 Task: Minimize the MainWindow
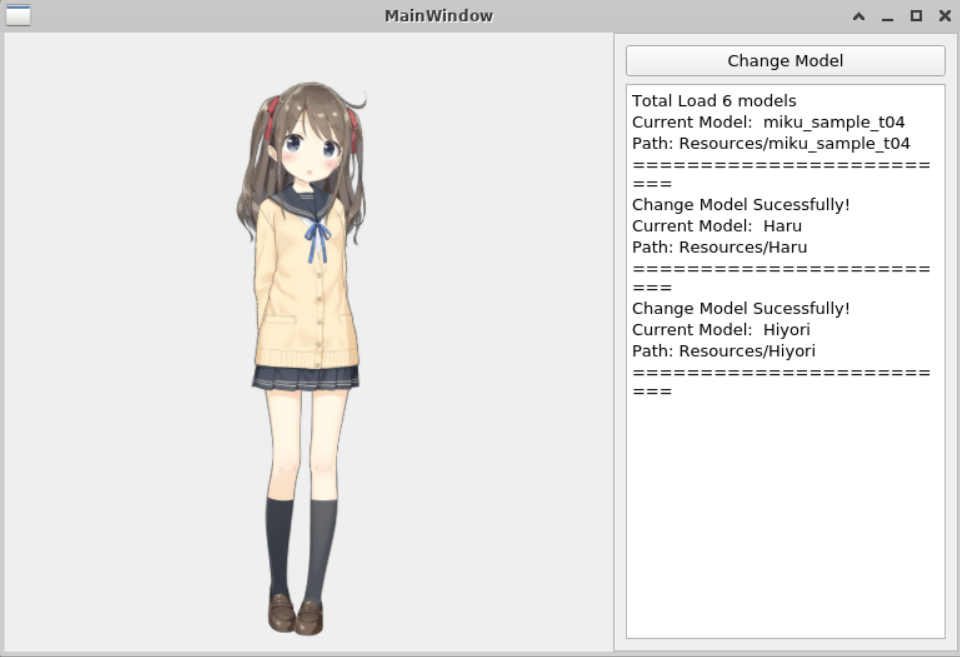coord(887,17)
